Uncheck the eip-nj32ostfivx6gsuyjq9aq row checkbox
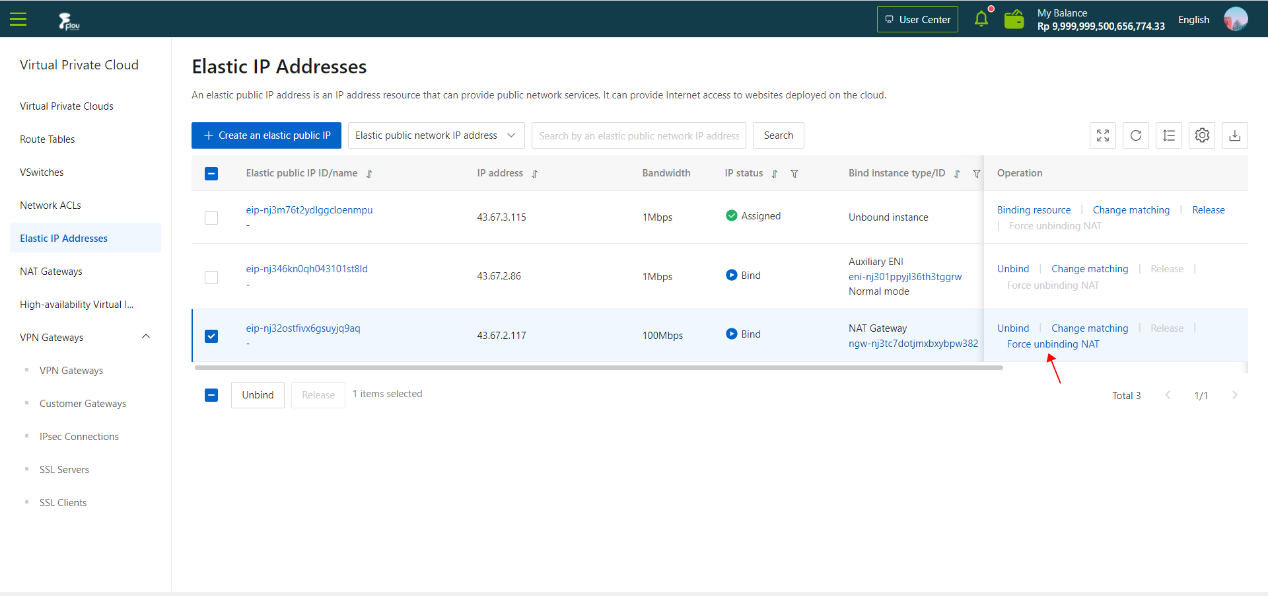Image resolution: width=1268 pixels, height=596 pixels. pos(211,336)
